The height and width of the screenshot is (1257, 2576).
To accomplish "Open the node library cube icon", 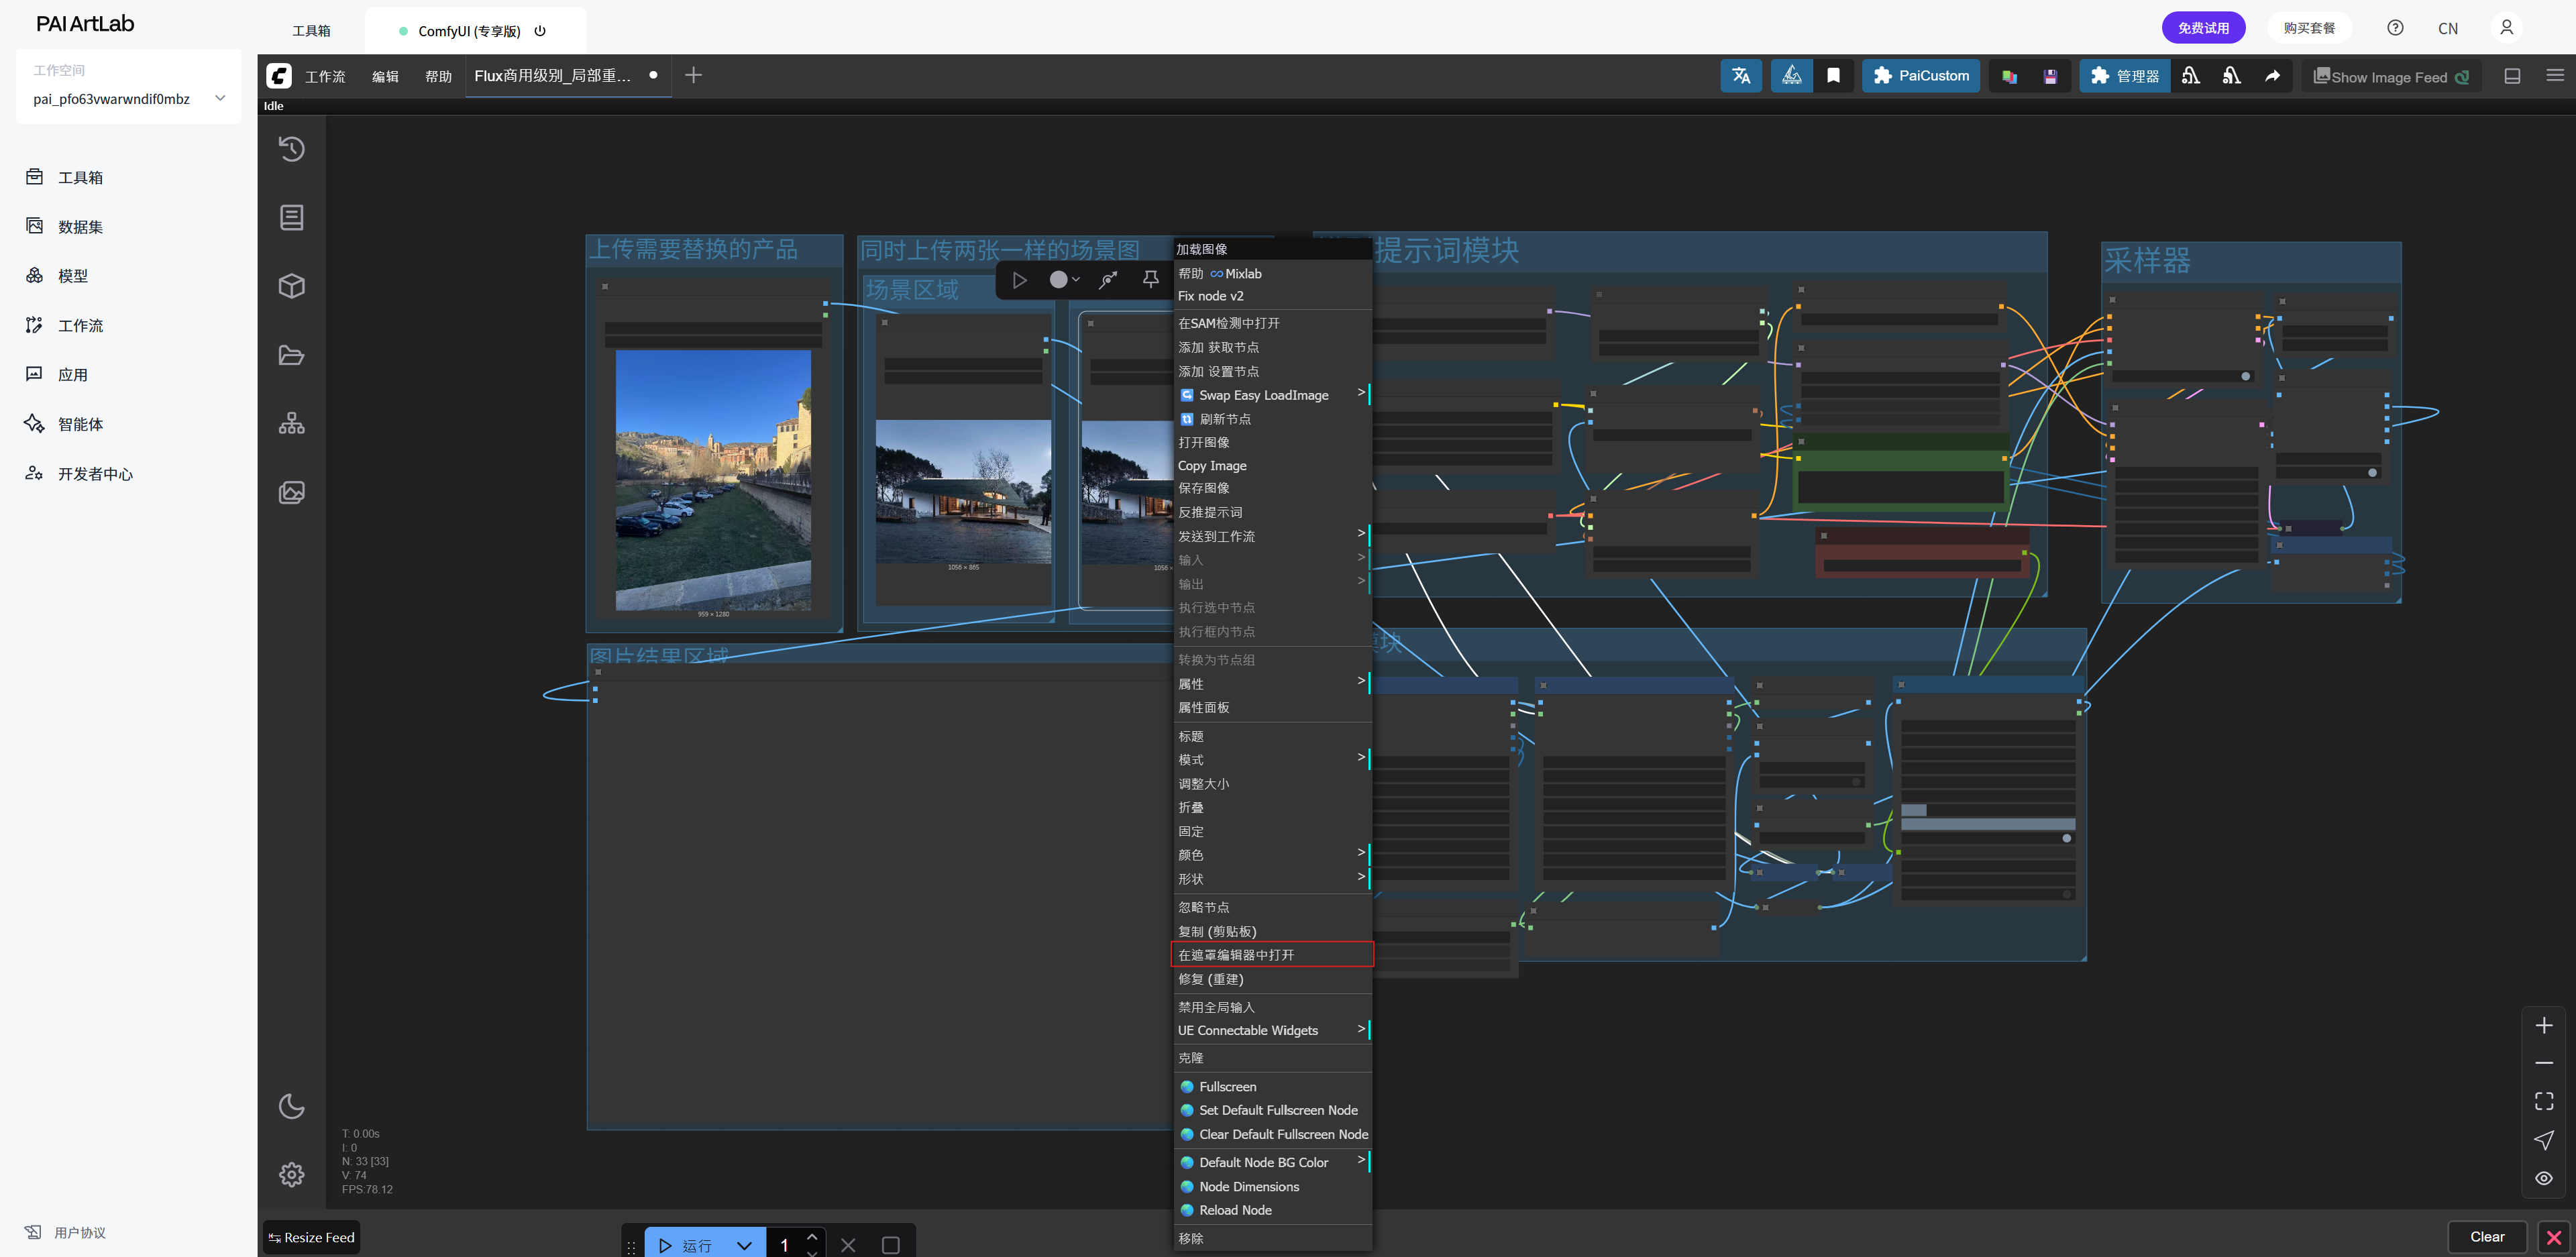I will [x=291, y=286].
